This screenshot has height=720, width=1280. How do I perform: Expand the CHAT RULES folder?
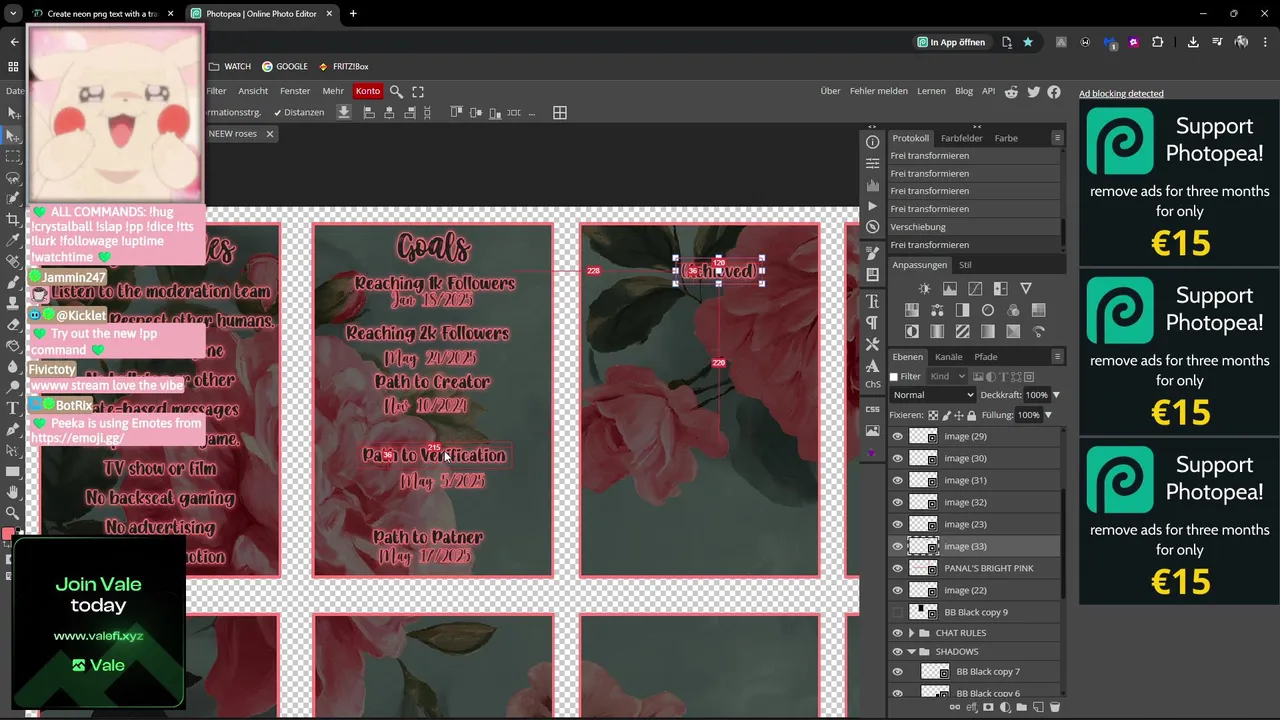pos(911,633)
